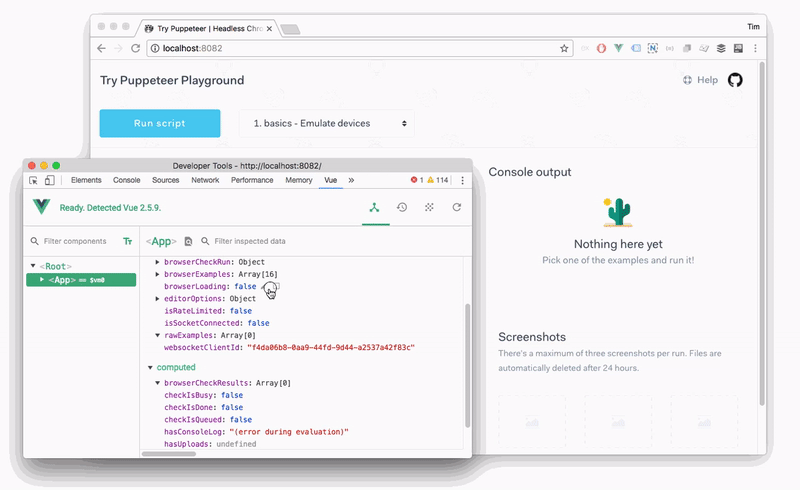The image size is (800, 490).
Task: Open the Help link
Action: (x=701, y=80)
